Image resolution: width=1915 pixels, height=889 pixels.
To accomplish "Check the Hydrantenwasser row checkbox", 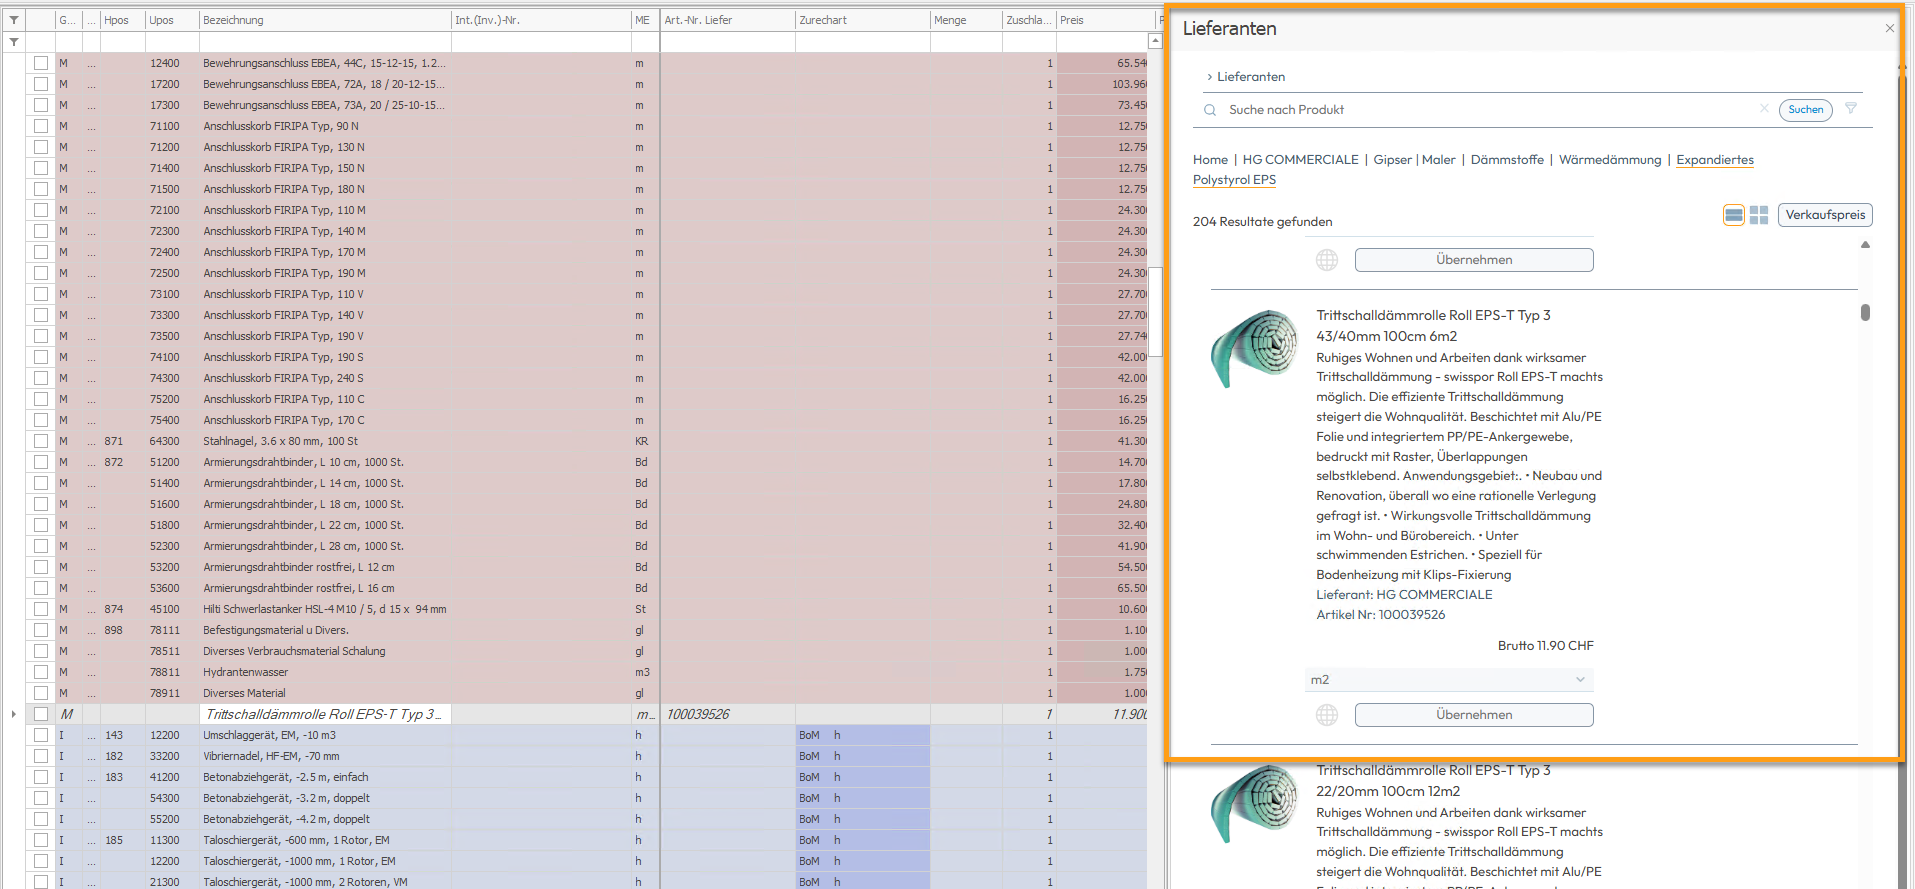I will (41, 672).
